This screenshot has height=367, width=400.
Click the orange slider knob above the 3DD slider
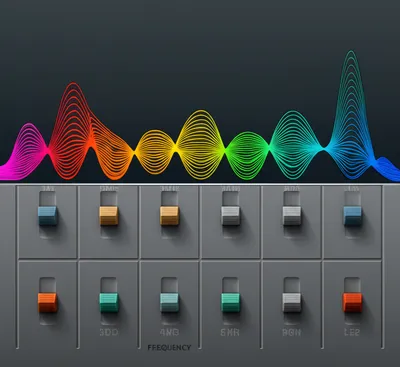[x=109, y=216]
